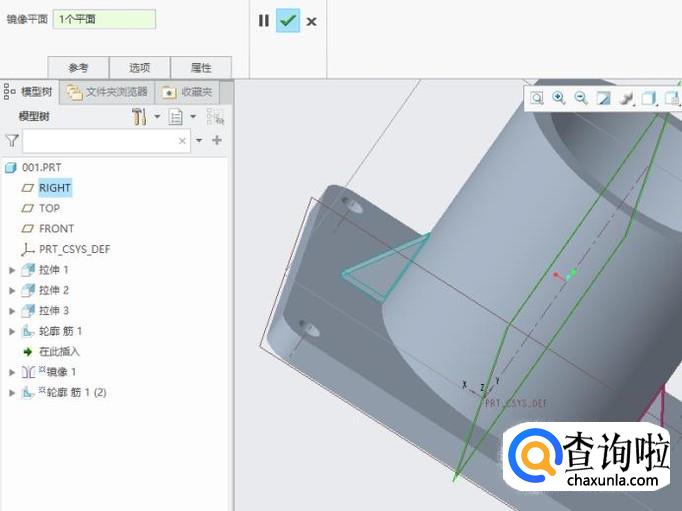Expand the 镜像 1 feature node

click(x=12, y=372)
